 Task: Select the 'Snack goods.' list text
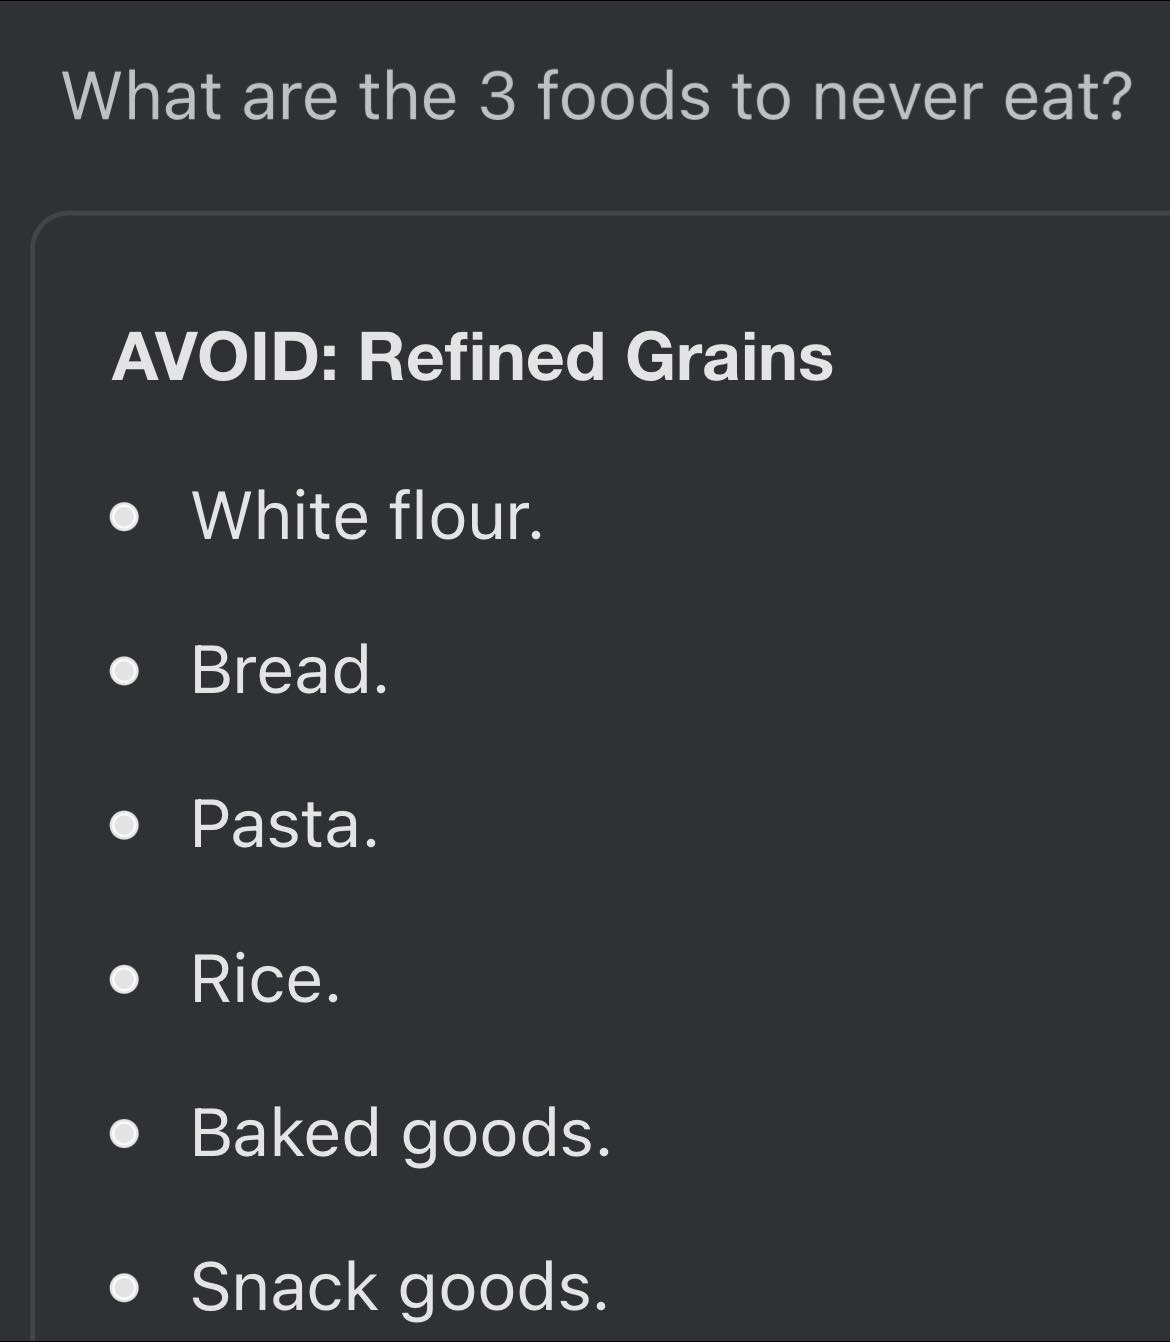tap(399, 1287)
